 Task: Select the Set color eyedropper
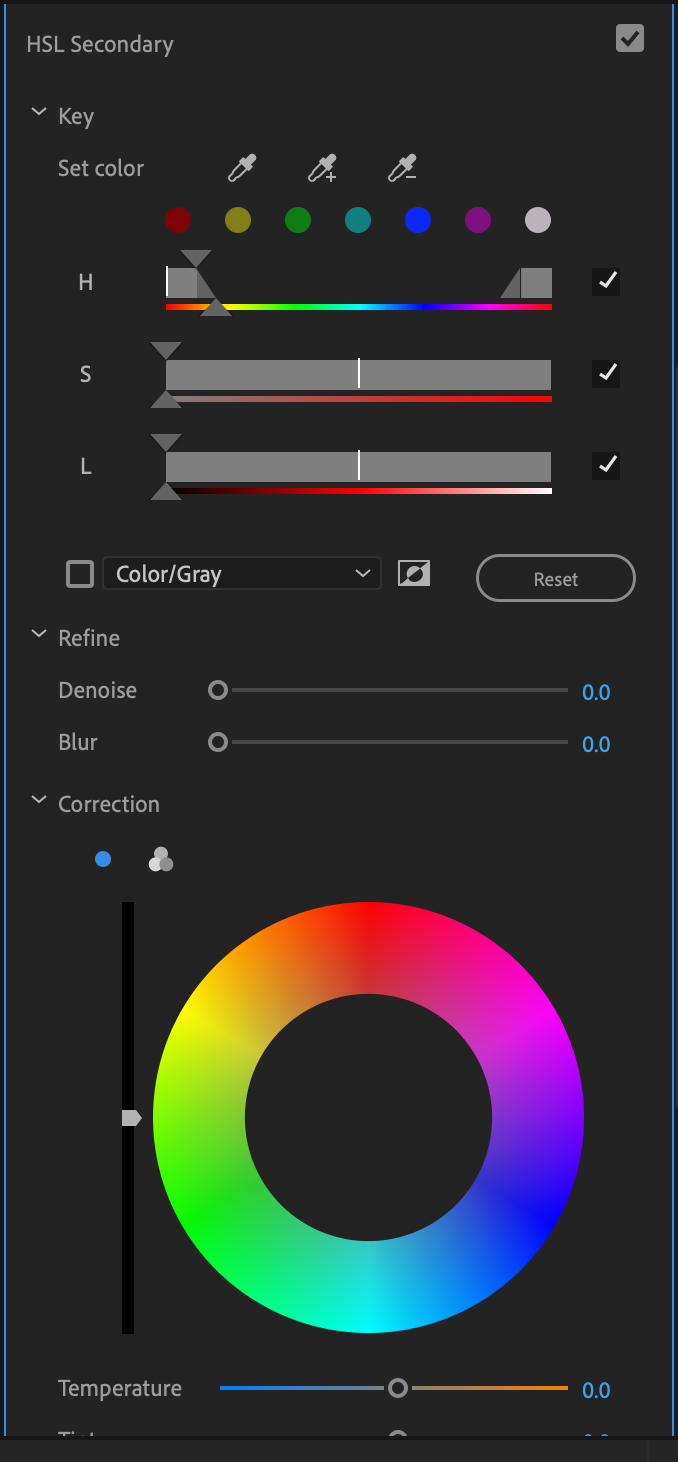click(240, 168)
